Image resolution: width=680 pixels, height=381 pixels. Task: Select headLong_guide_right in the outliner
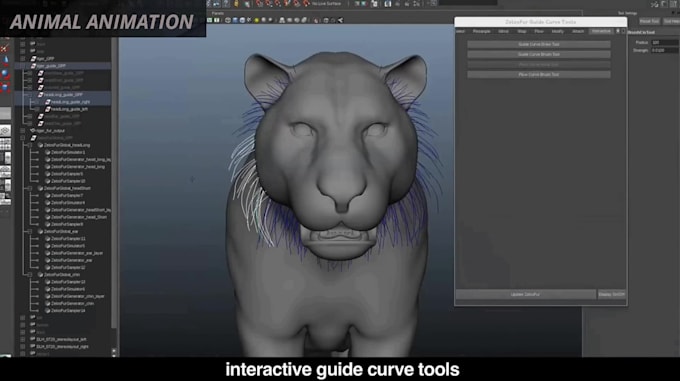coord(70,102)
